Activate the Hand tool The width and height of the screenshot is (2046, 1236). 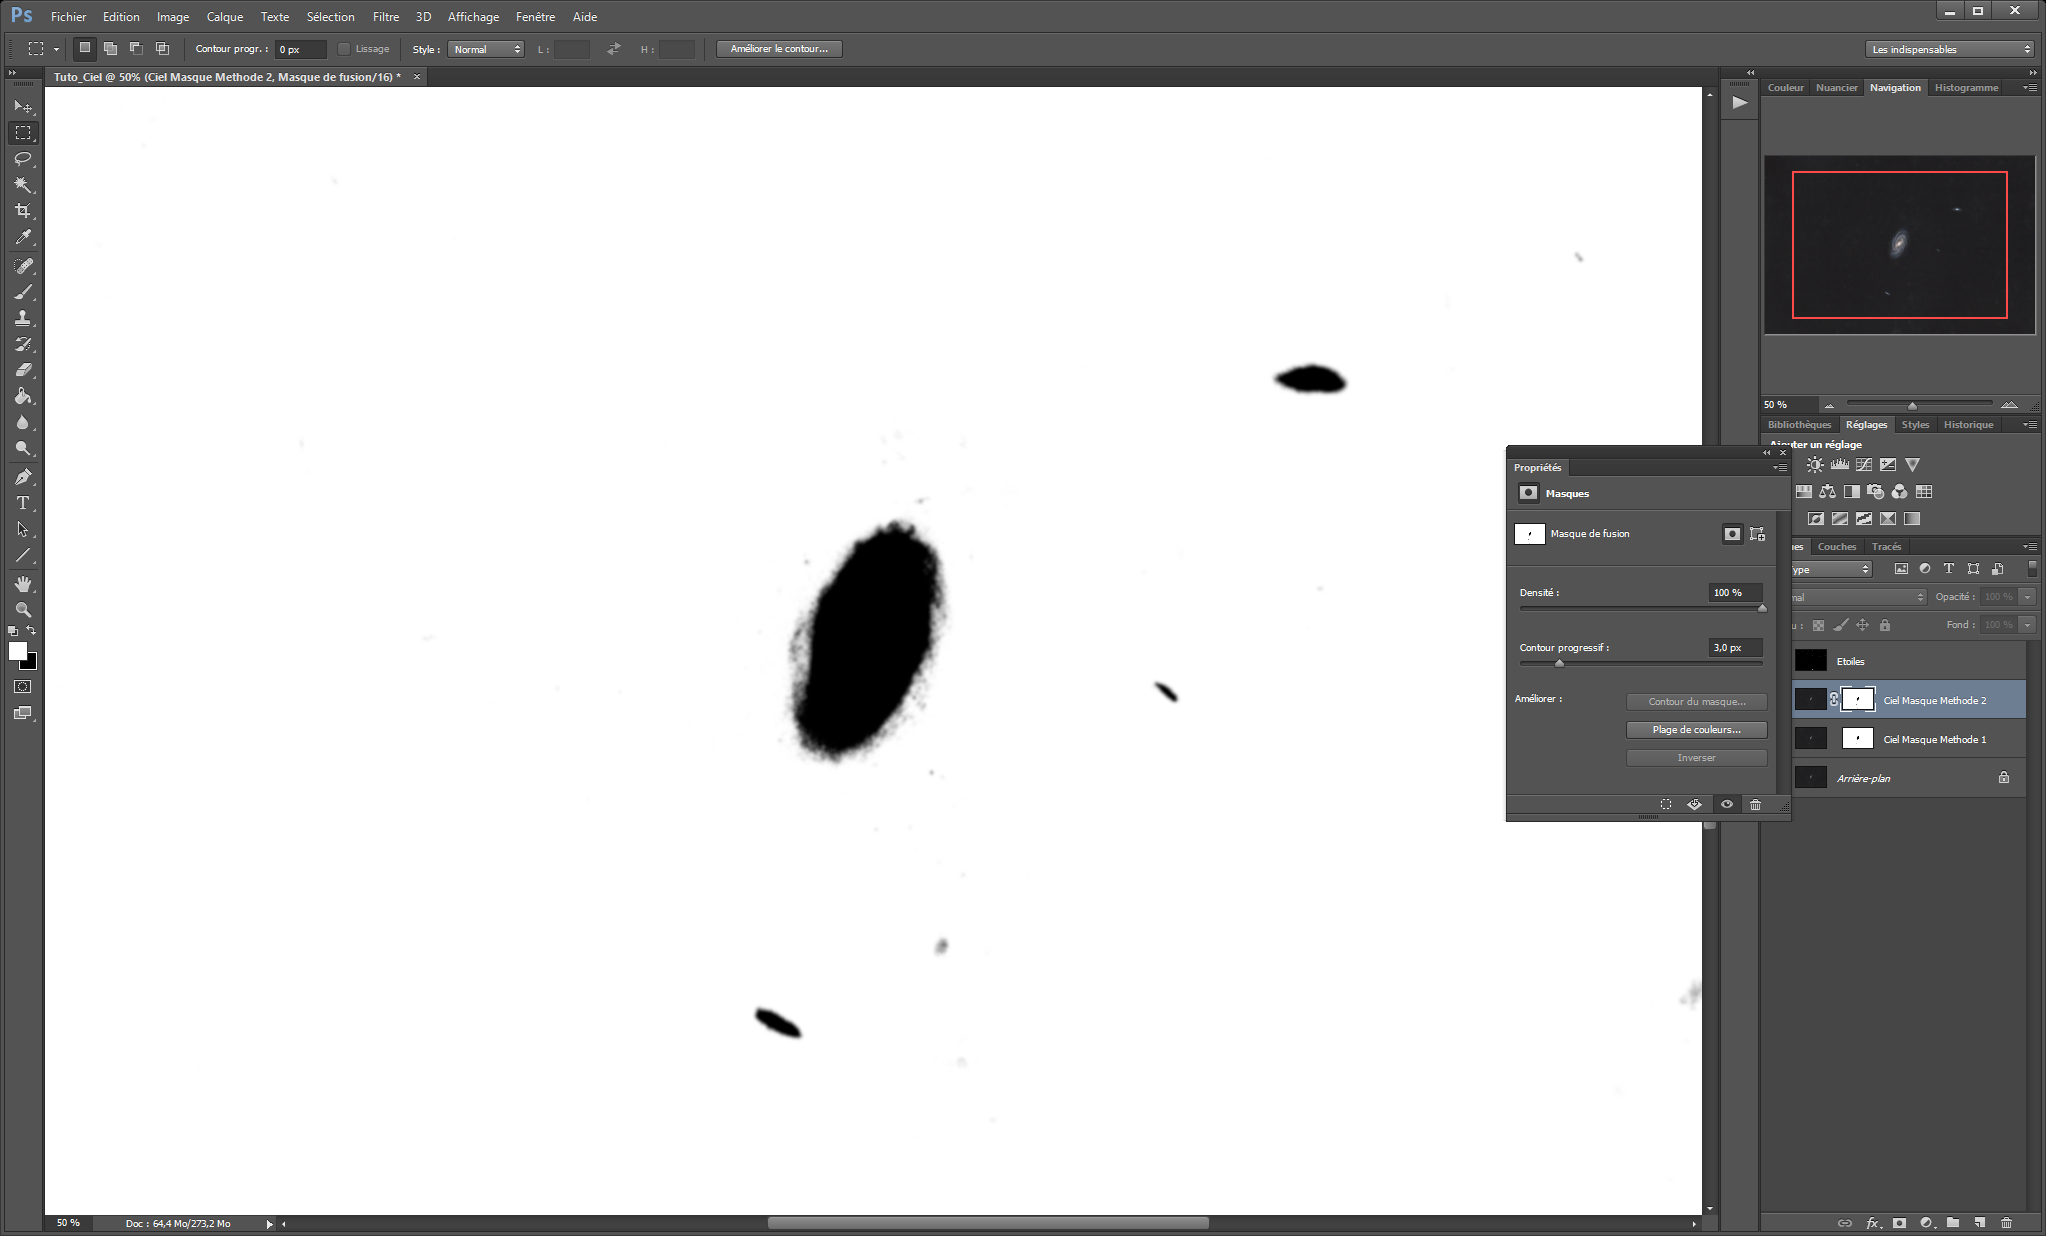(23, 583)
